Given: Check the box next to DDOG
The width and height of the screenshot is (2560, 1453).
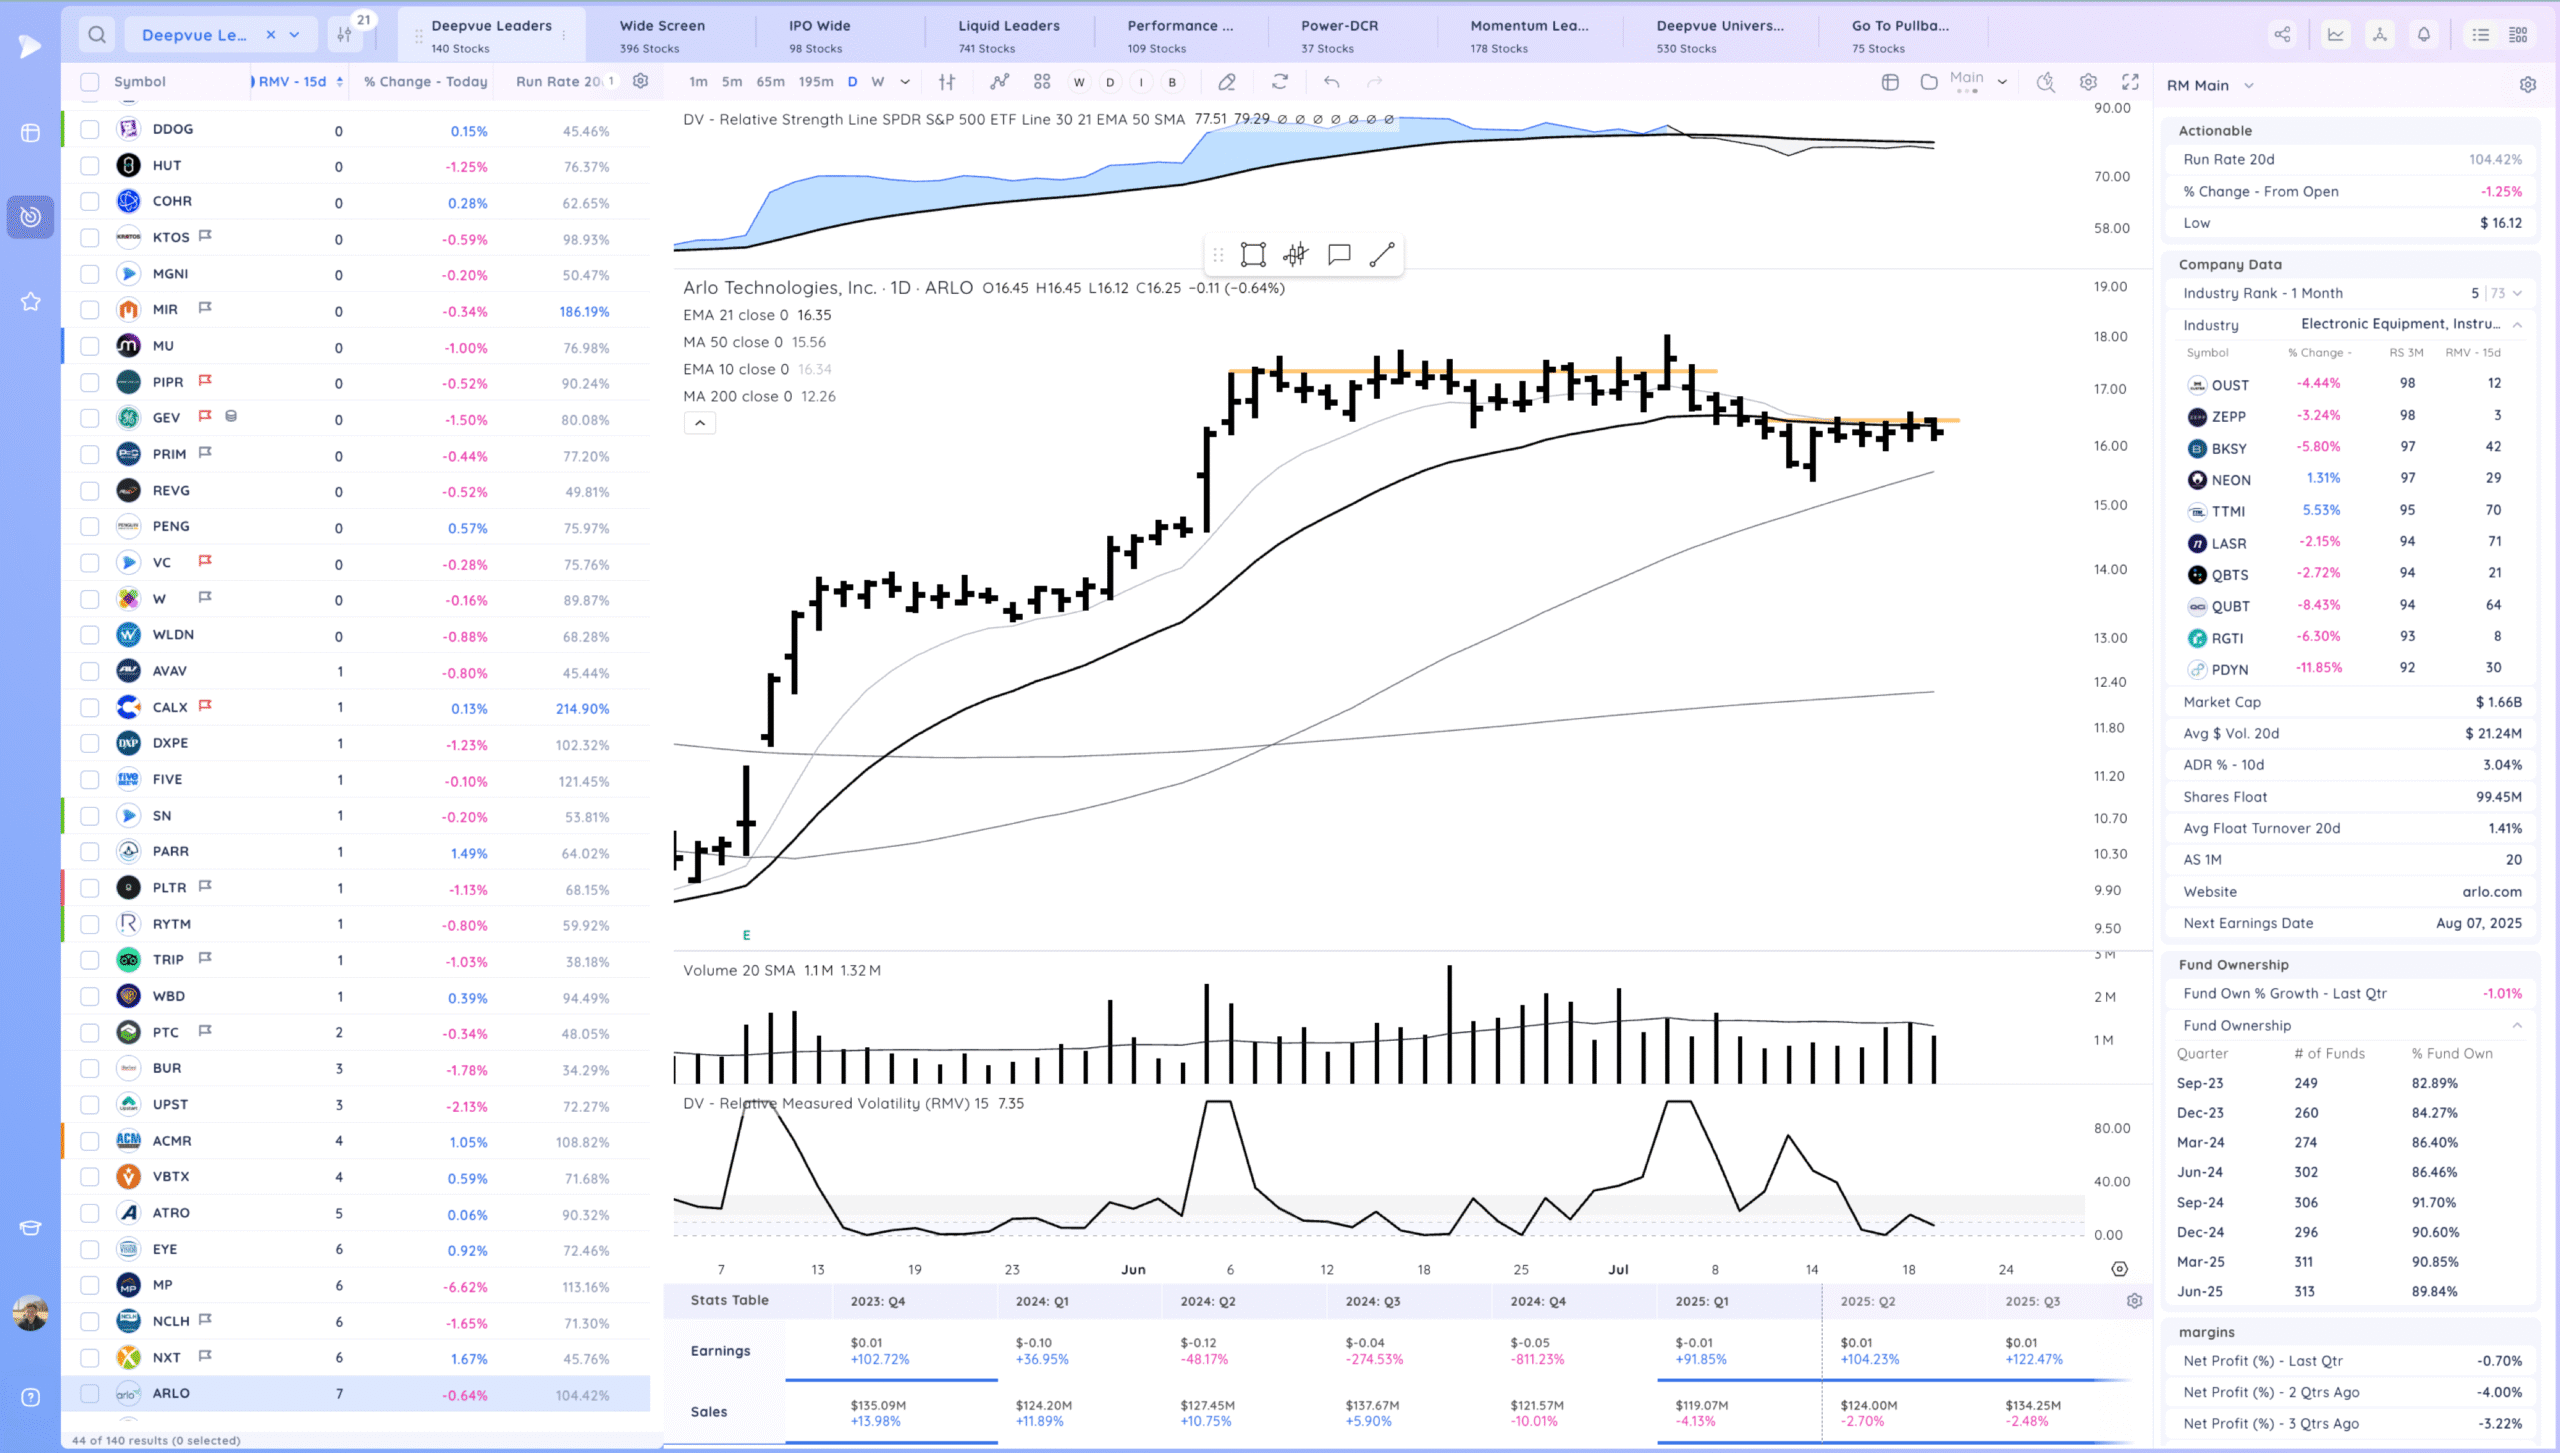Looking at the screenshot, I should click(90, 129).
